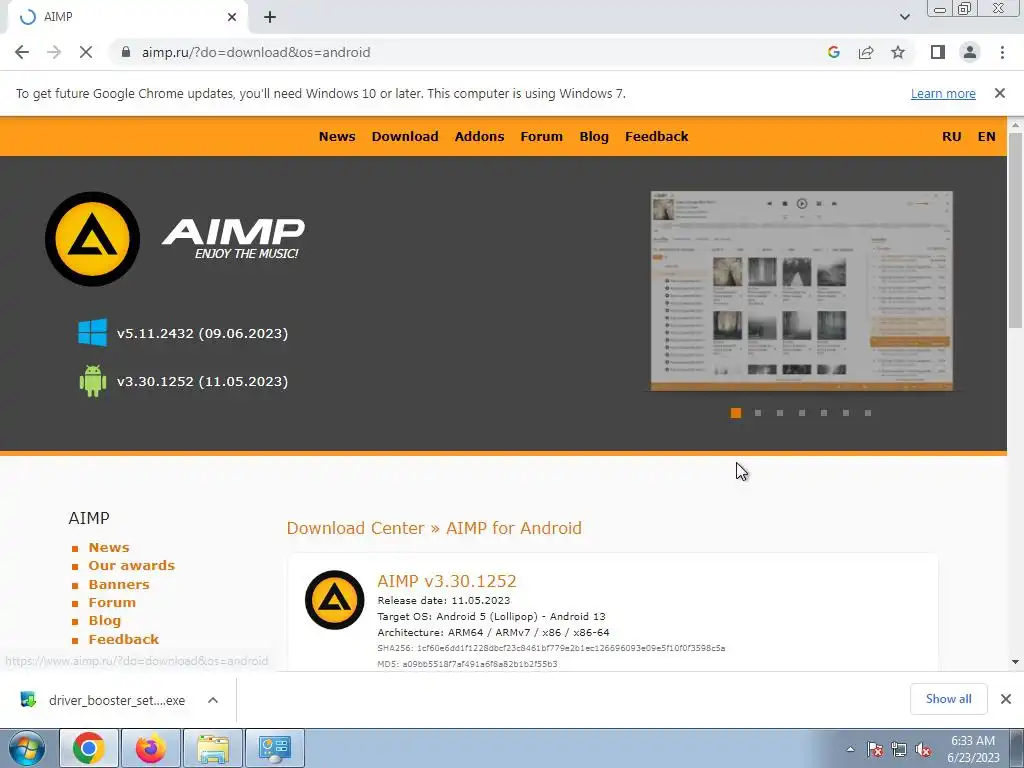The height and width of the screenshot is (768, 1024).
Task: Click the round AIMP logo in header
Action: coord(92,239)
